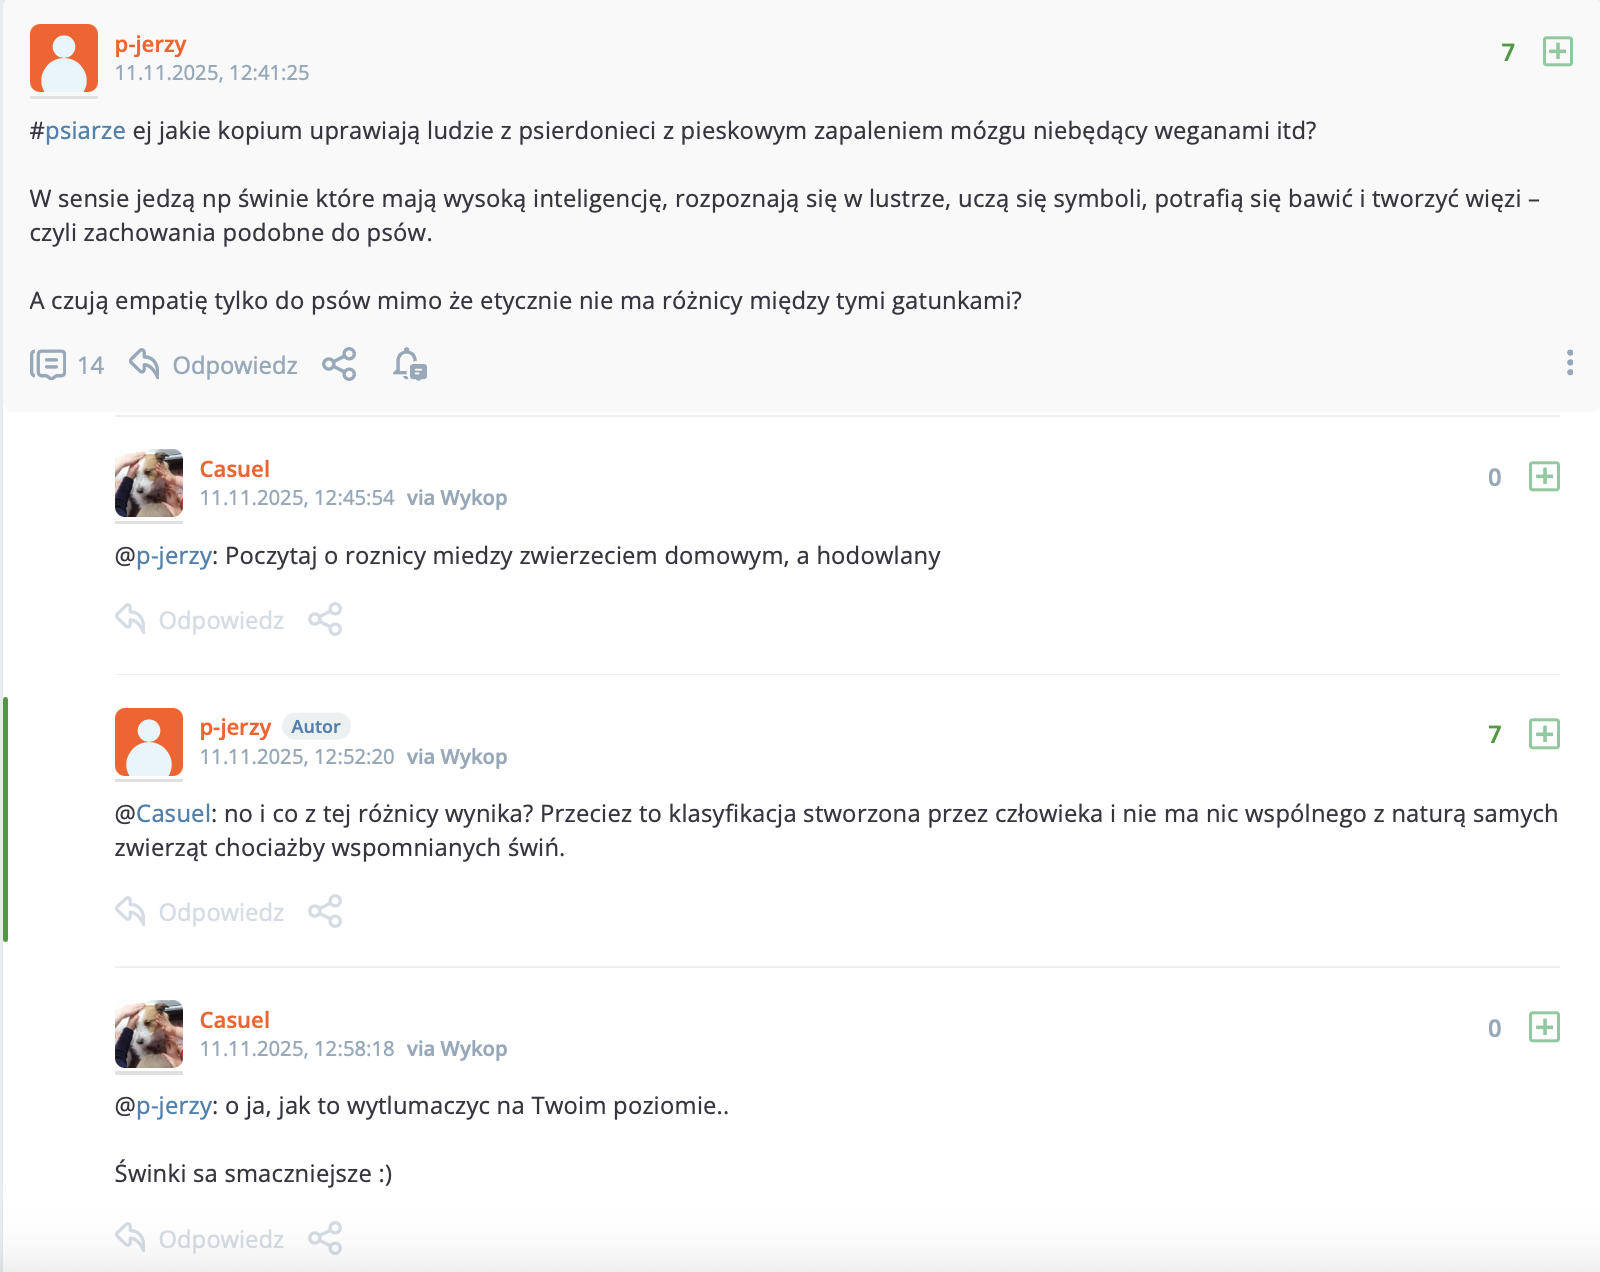Upvote the main post by p-jerzy

click(x=1557, y=51)
